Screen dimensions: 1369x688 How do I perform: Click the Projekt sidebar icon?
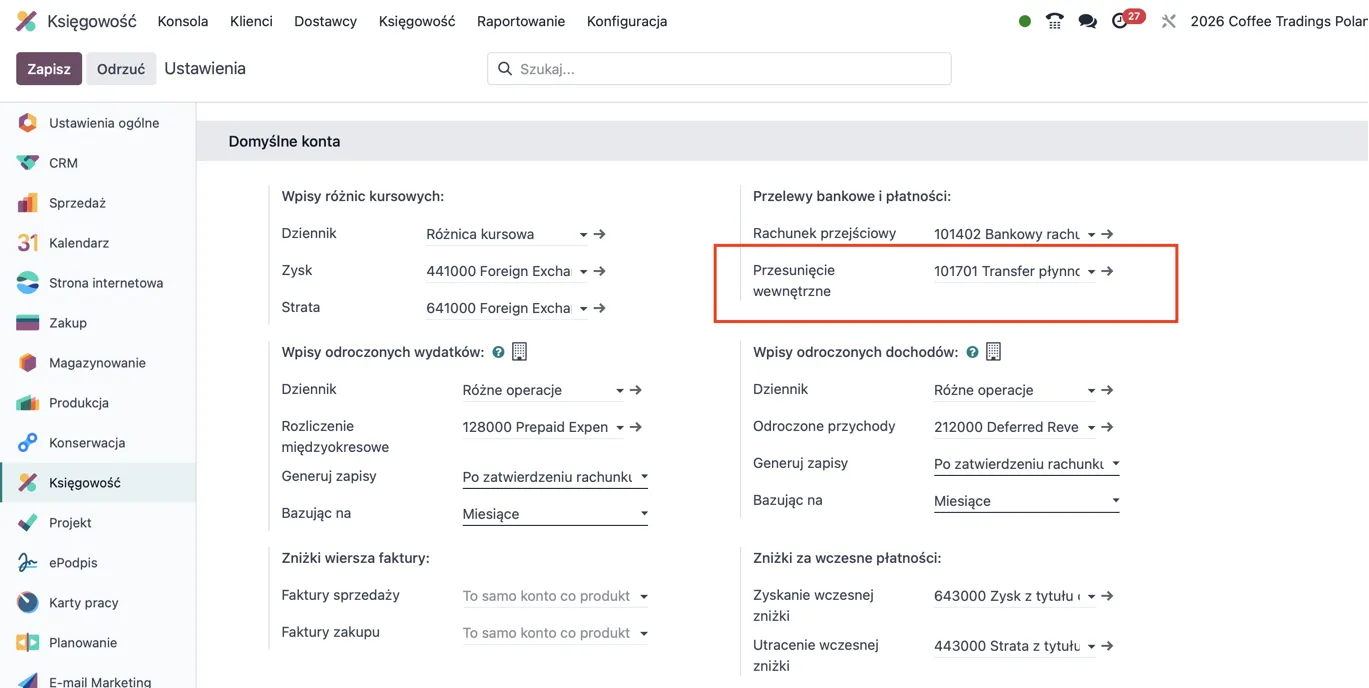pos(28,523)
